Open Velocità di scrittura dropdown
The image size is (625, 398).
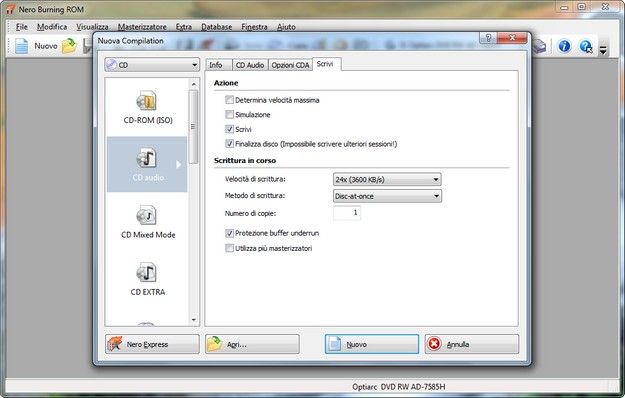387,179
